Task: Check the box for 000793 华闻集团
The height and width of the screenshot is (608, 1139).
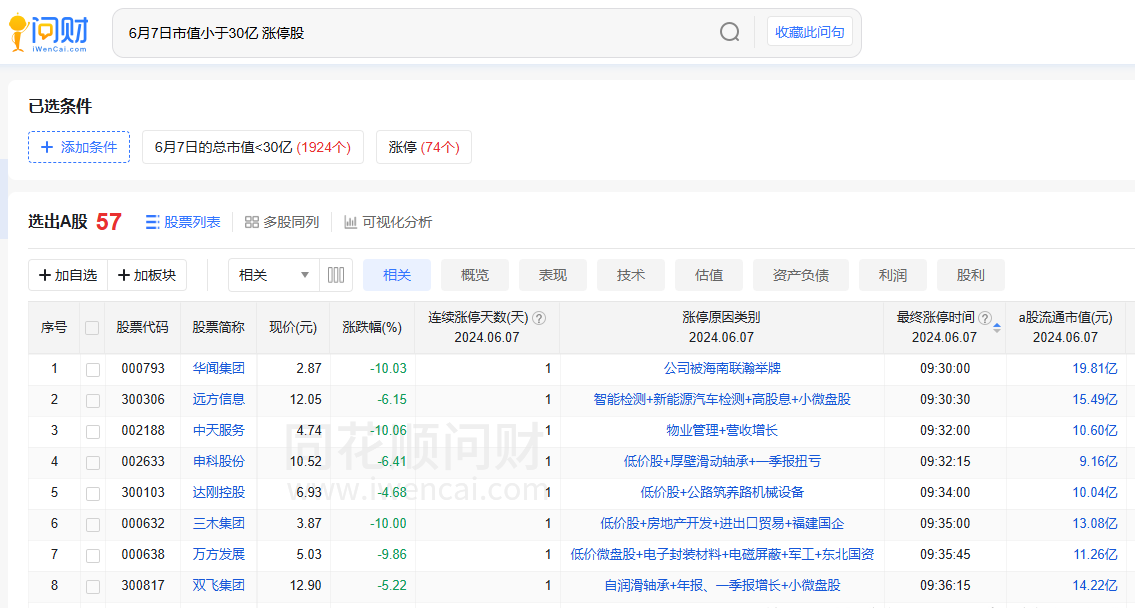Action: point(93,370)
